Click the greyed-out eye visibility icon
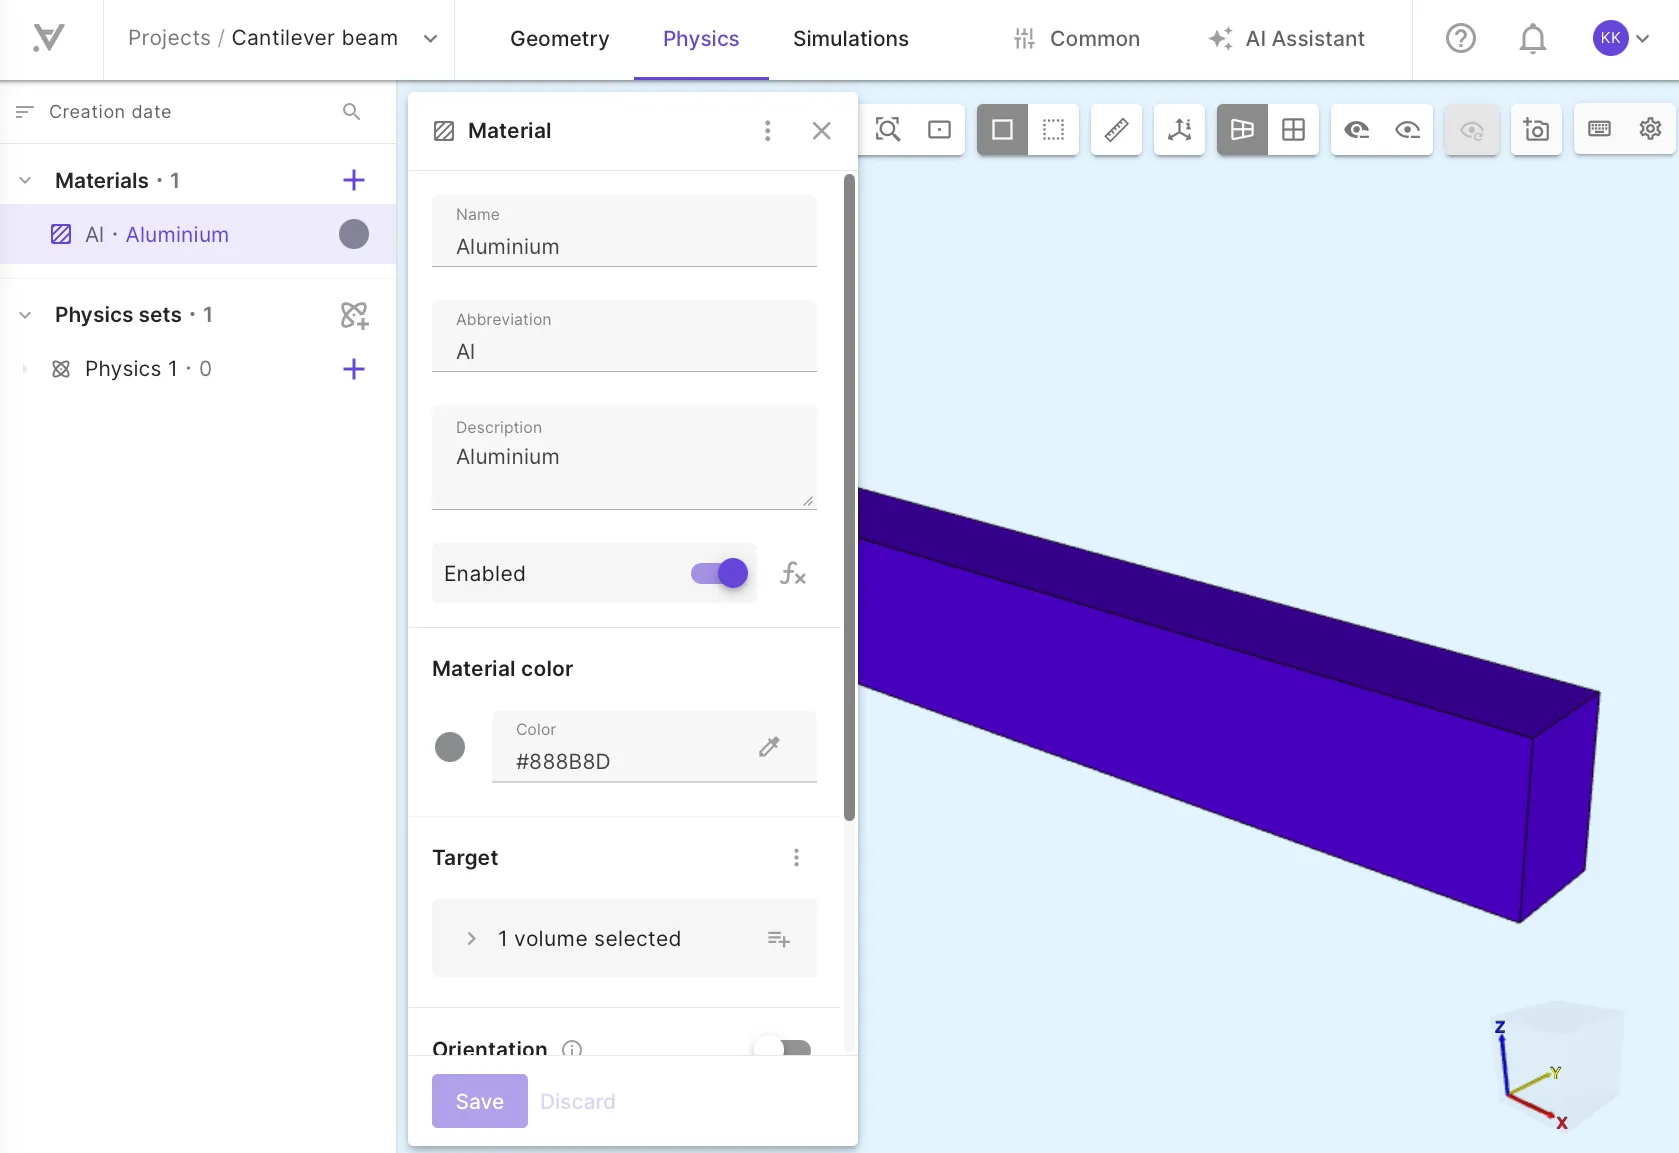The image size is (1679, 1153). [x=1472, y=129]
